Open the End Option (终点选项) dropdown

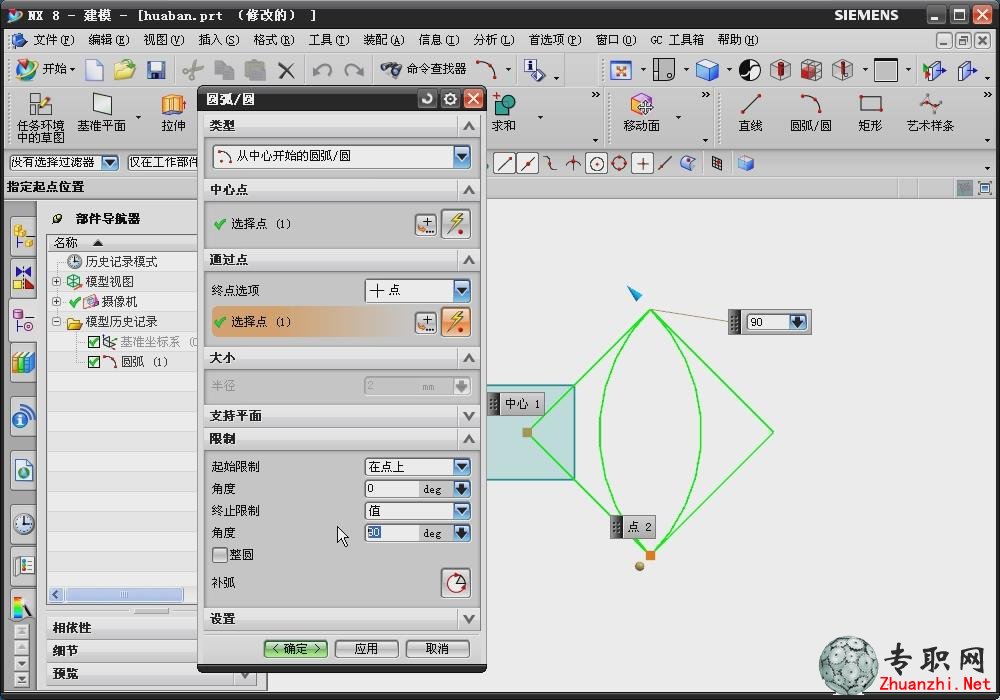[x=462, y=291]
